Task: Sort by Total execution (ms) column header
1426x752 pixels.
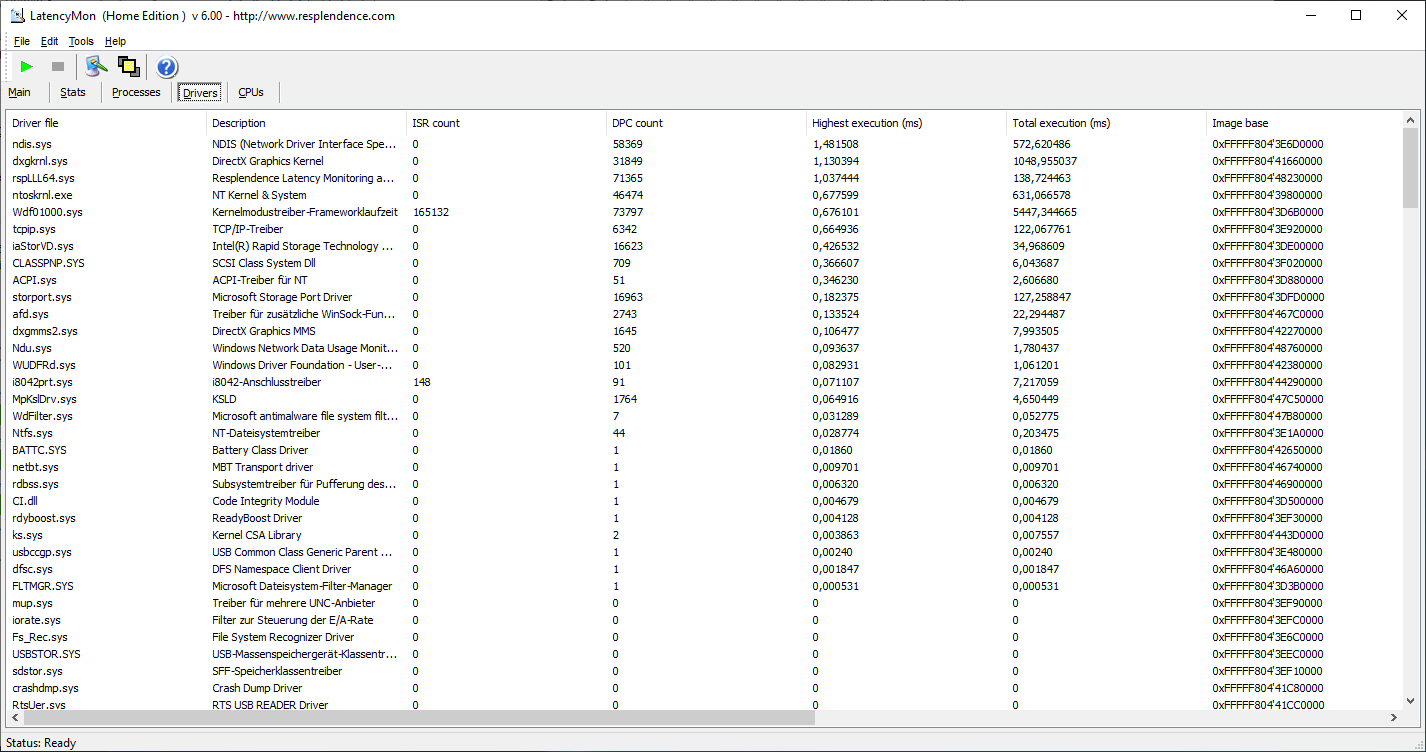Action: point(1107,123)
